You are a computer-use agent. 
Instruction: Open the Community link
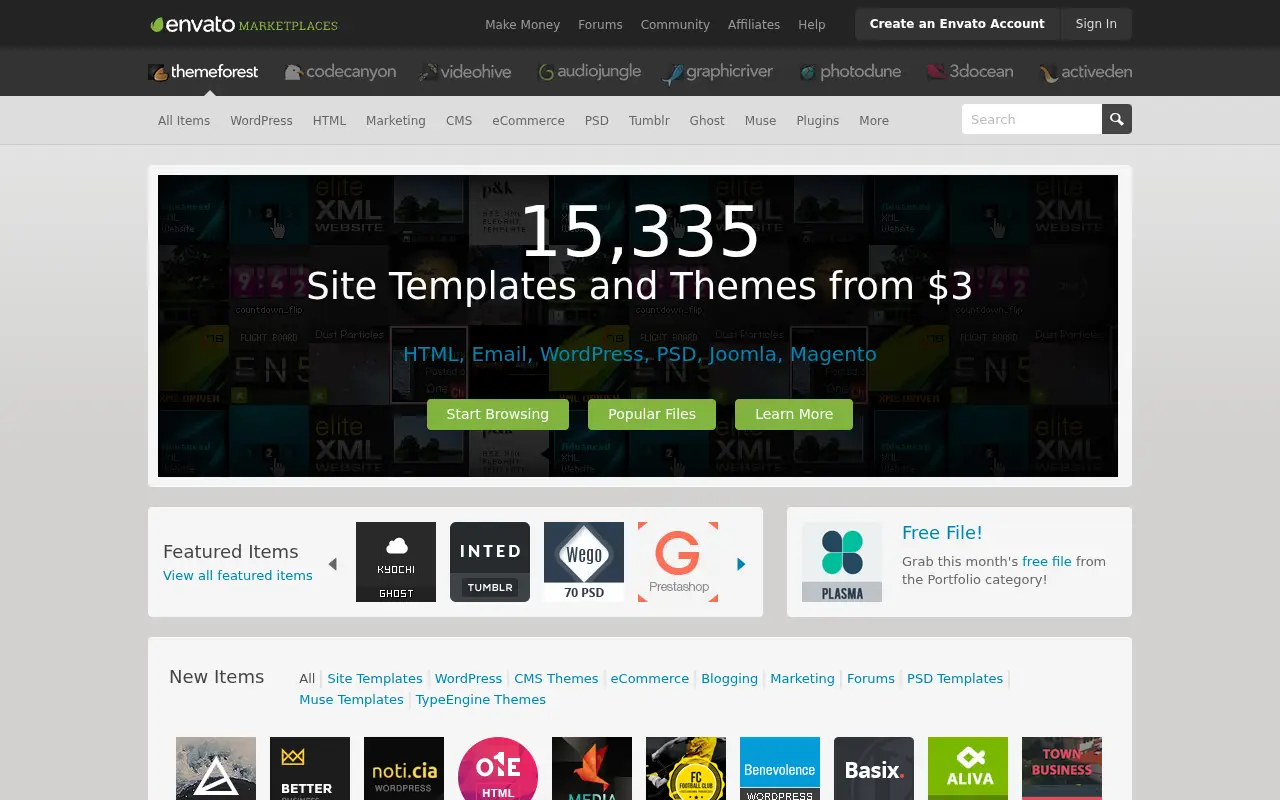pos(675,24)
